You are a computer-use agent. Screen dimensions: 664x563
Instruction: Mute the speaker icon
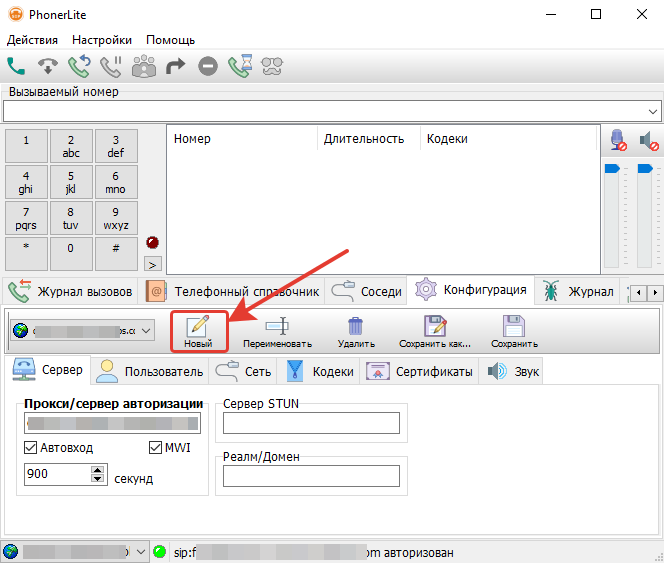(x=649, y=140)
